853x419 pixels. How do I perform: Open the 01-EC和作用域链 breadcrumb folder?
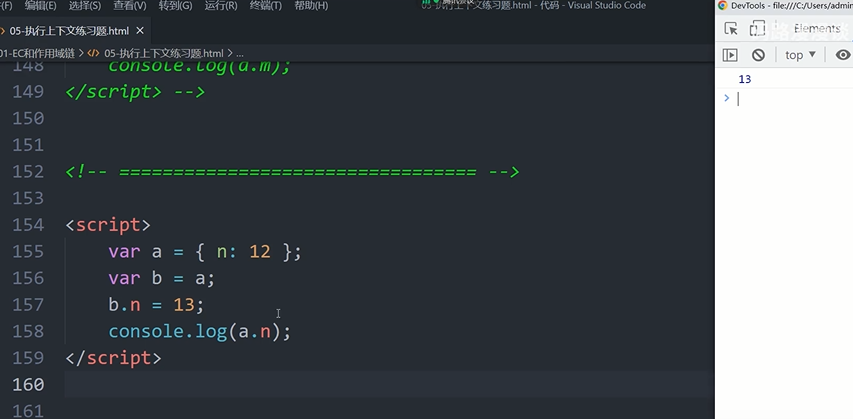pos(37,53)
